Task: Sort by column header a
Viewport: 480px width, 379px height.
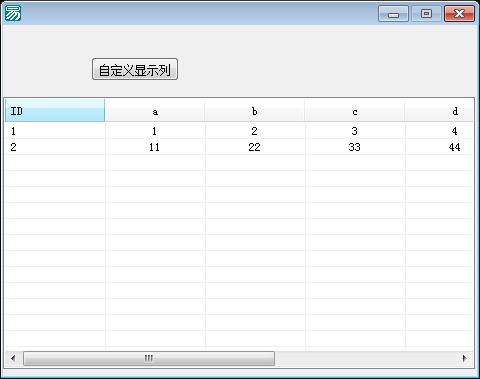Action: 155,111
